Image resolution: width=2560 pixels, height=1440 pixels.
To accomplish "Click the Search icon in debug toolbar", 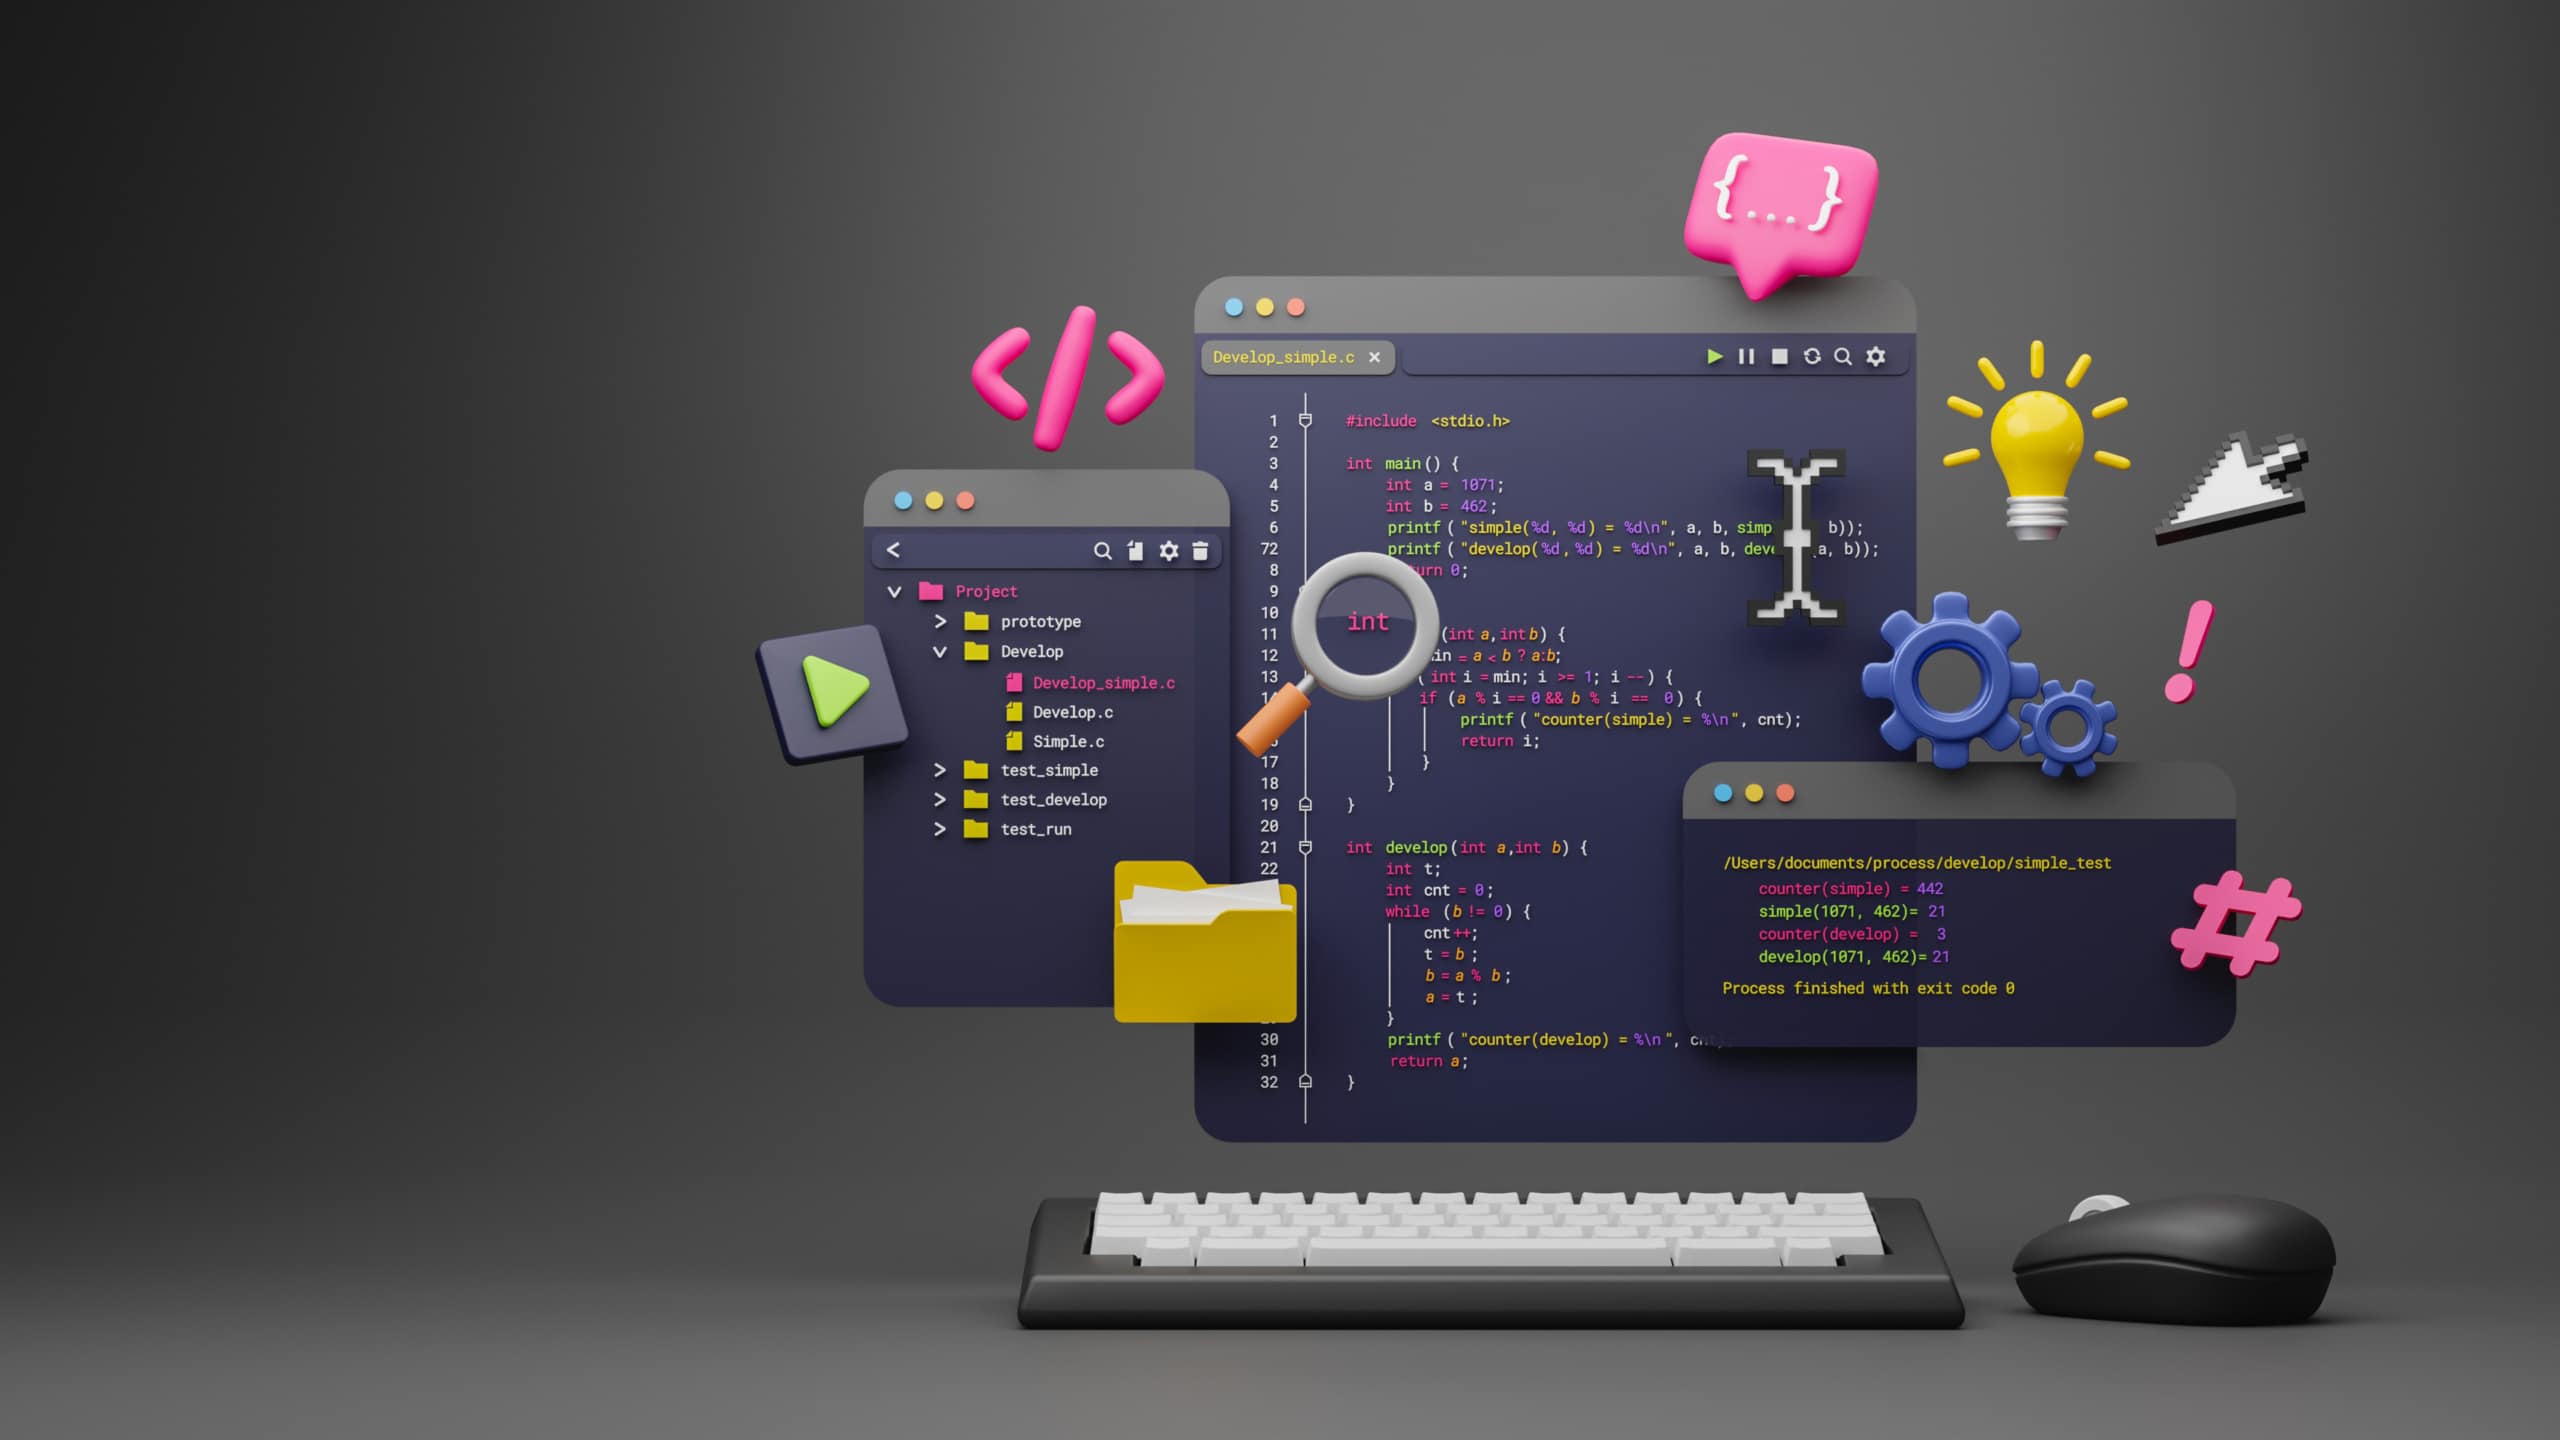I will coord(1843,355).
